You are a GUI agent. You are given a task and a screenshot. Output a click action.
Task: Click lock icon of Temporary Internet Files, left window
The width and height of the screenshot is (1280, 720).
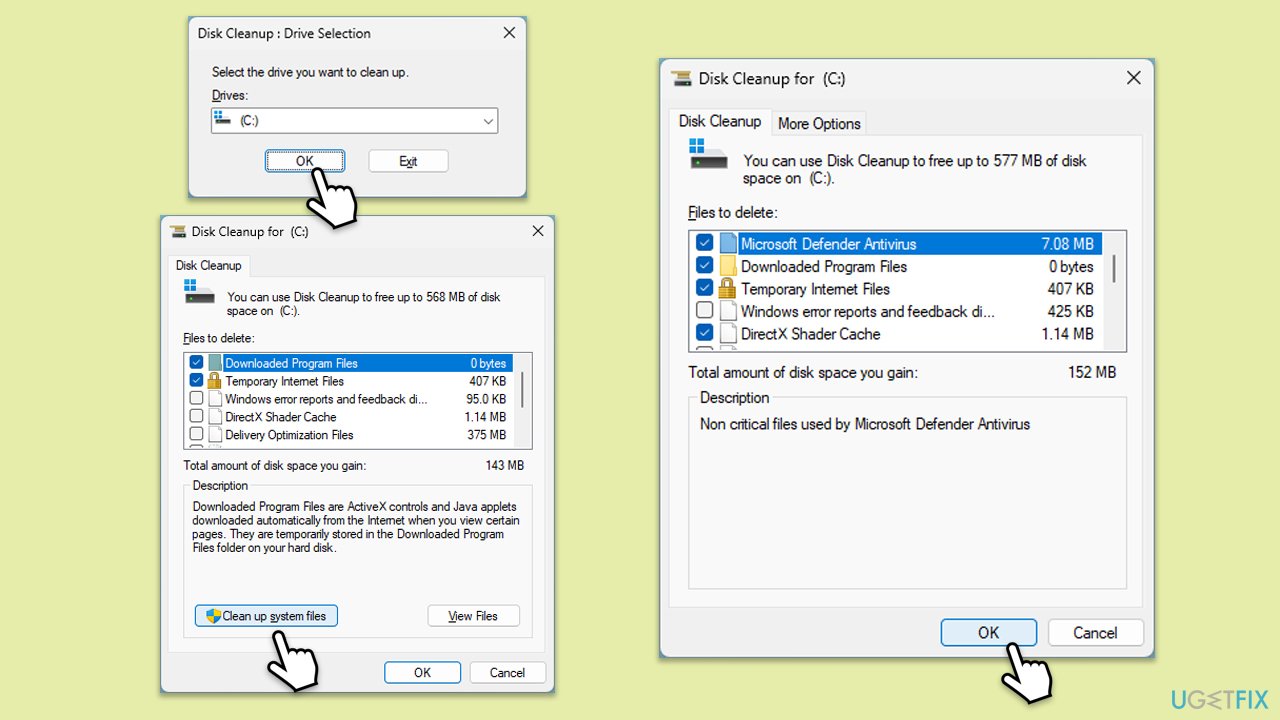(x=214, y=381)
